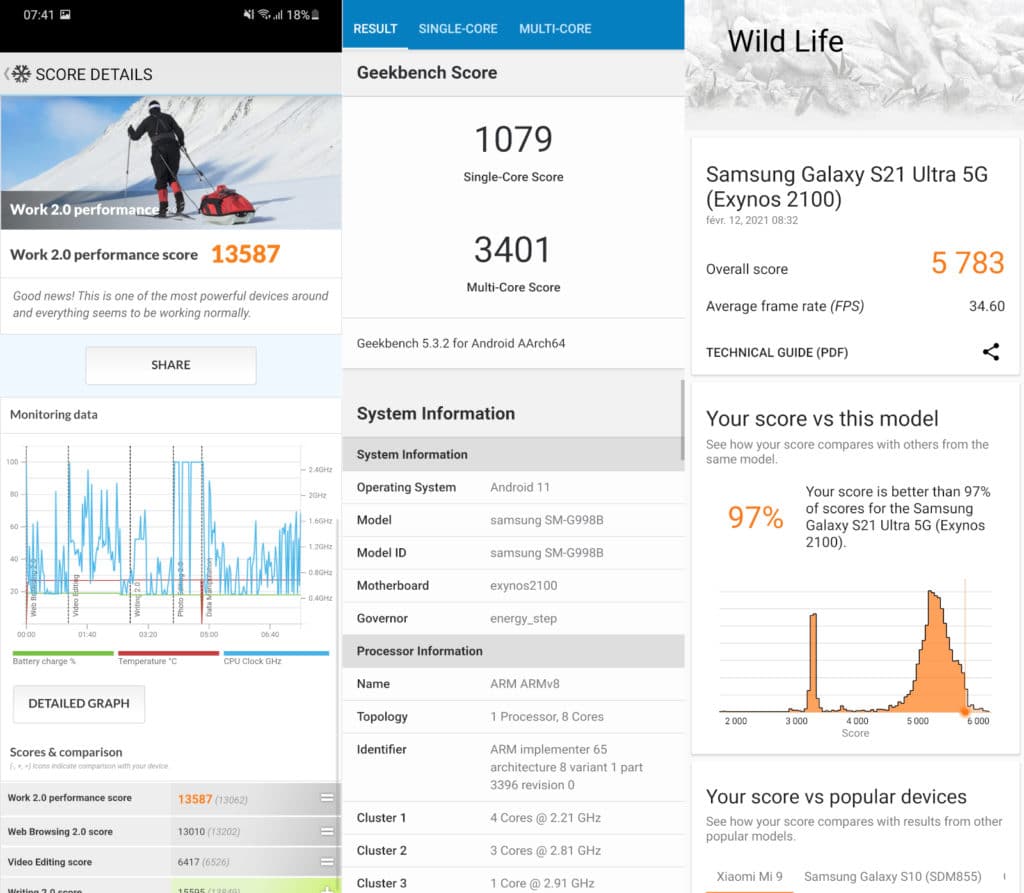Screen dimensions: 1024x893
Task: Open the RESULT tab in Geekbench
Action: coord(376,29)
